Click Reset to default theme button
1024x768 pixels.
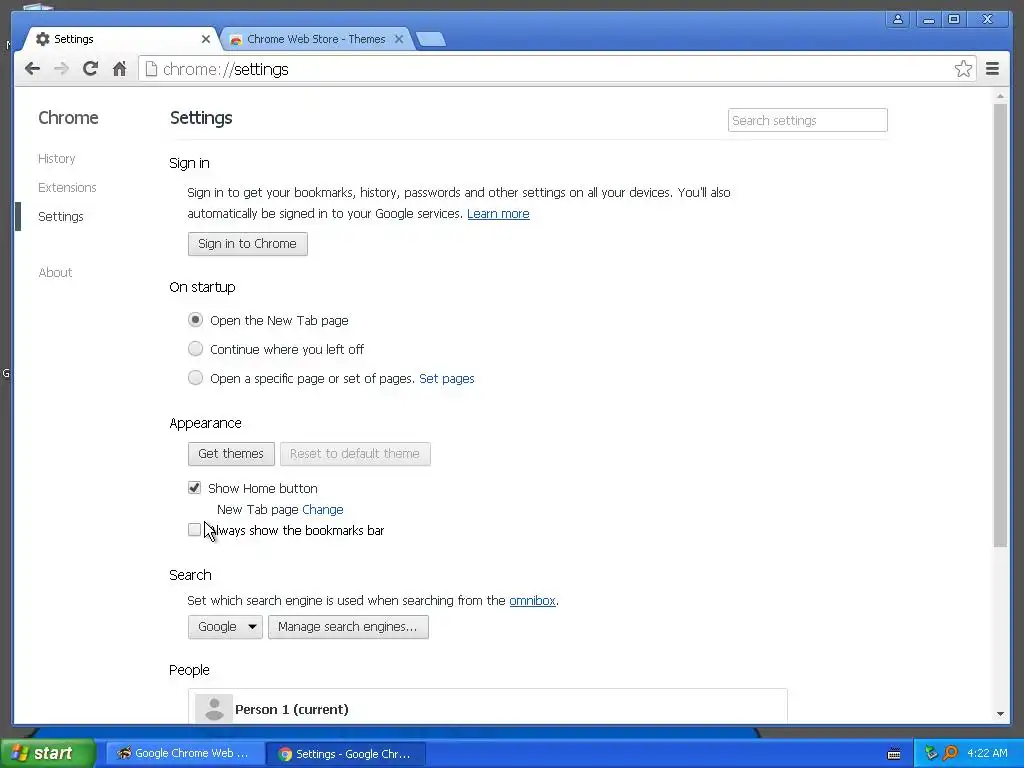(x=355, y=454)
